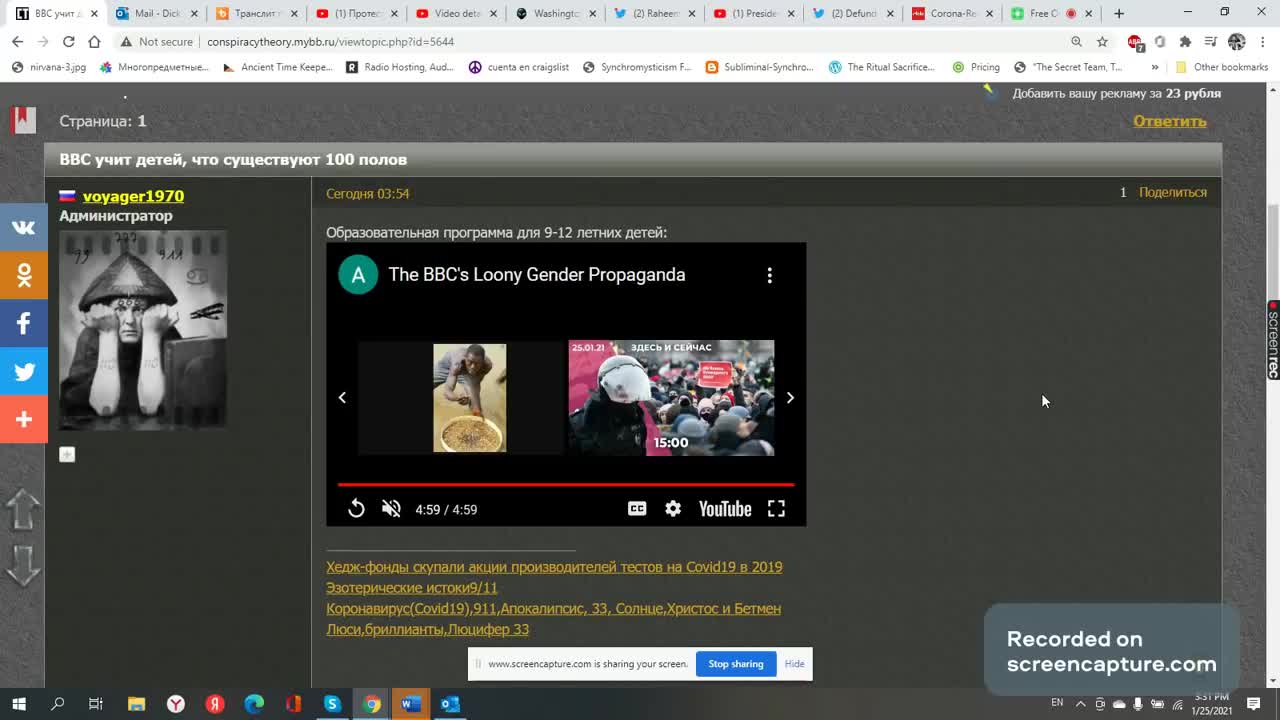Open Хедж-фонды Covid19 tests signature link
Image resolution: width=1280 pixels, height=720 pixels.
[x=554, y=567]
